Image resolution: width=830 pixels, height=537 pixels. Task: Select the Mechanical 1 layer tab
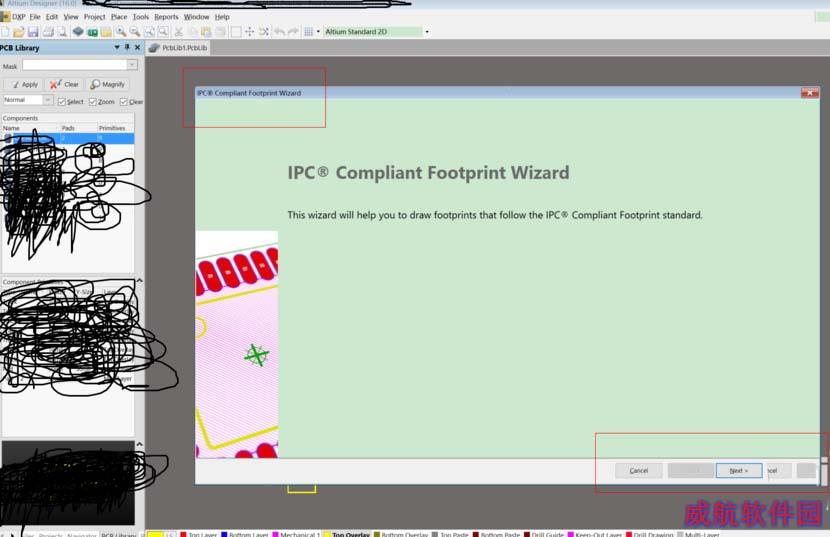[x=296, y=534]
